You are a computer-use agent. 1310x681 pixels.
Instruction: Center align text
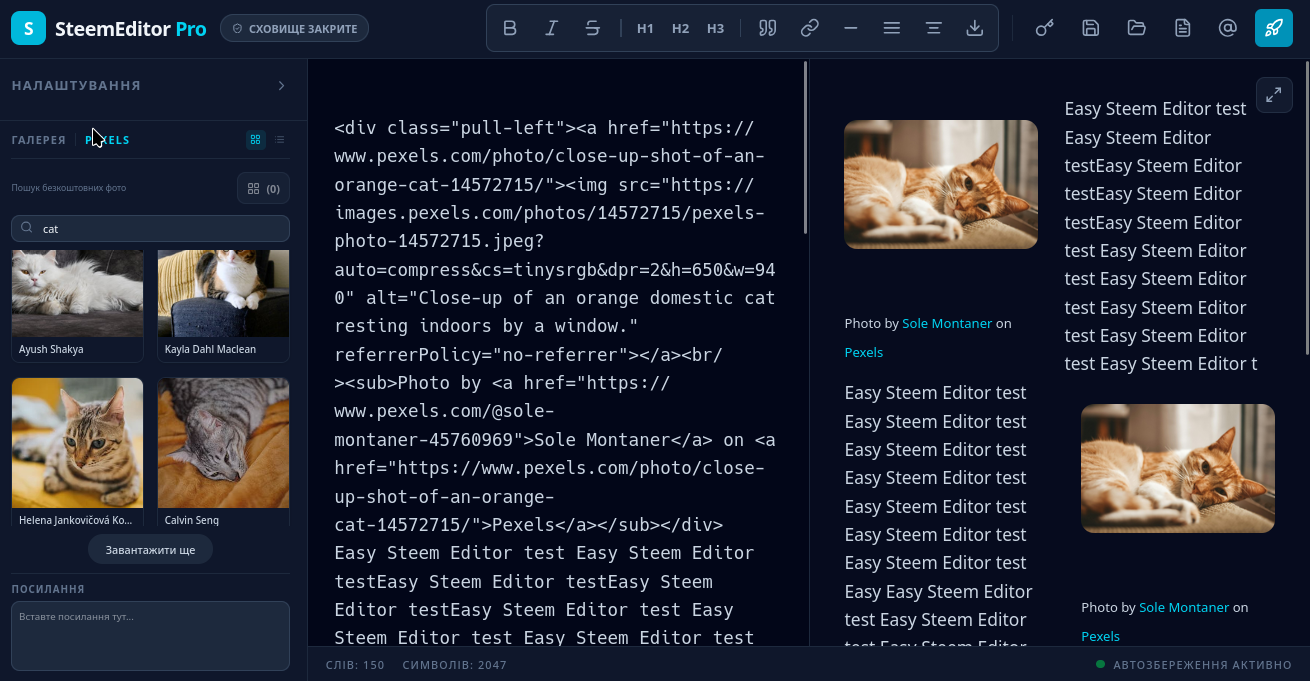click(x=933, y=28)
